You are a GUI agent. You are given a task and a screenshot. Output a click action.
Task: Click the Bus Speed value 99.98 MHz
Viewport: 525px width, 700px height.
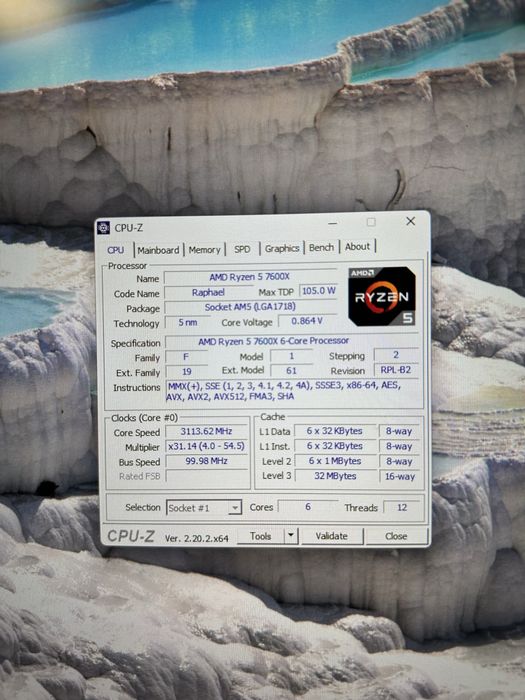point(206,461)
